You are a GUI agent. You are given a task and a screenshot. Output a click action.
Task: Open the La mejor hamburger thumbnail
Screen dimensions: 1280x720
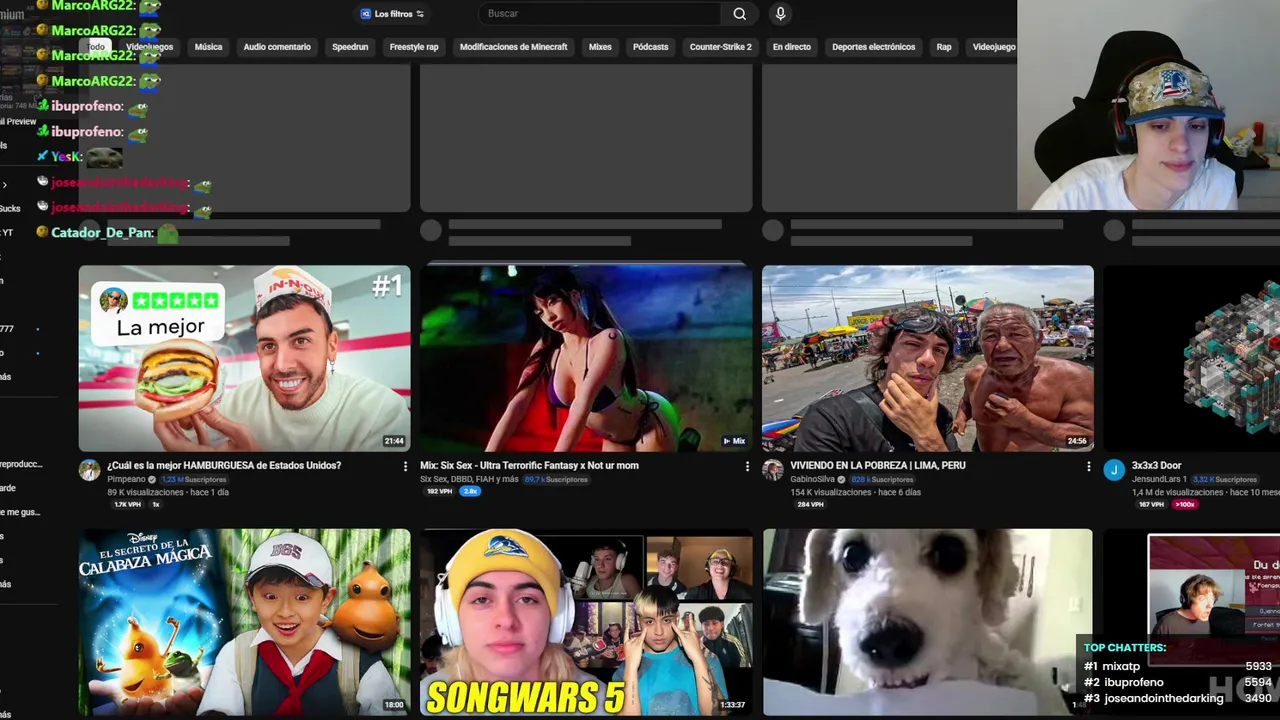(x=244, y=358)
